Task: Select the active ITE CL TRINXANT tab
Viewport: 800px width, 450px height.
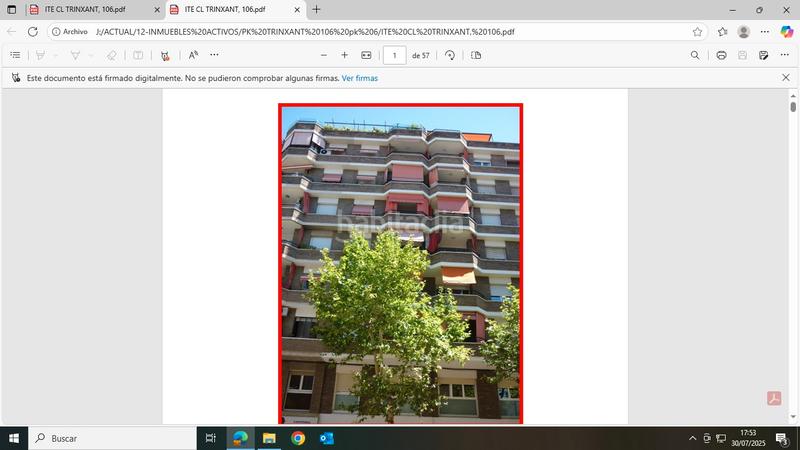Action: pos(235,10)
